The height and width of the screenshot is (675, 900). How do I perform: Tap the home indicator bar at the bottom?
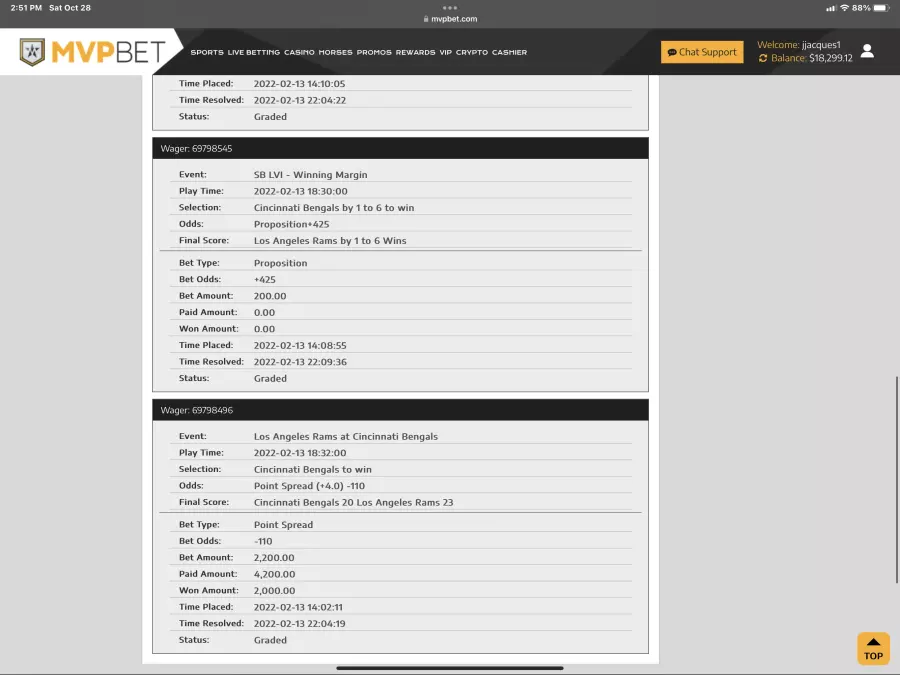click(x=450, y=668)
